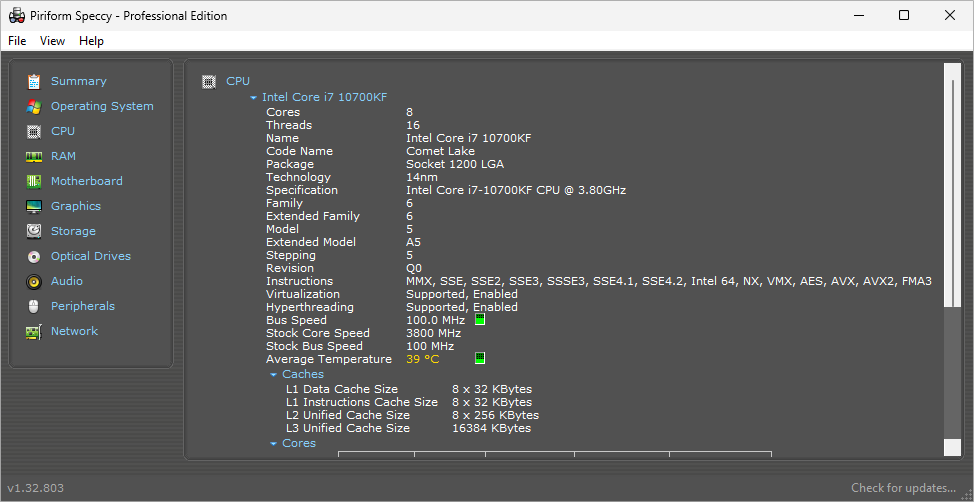Click the Check for updates link
Viewport: 974px width, 502px height.
(x=903, y=488)
